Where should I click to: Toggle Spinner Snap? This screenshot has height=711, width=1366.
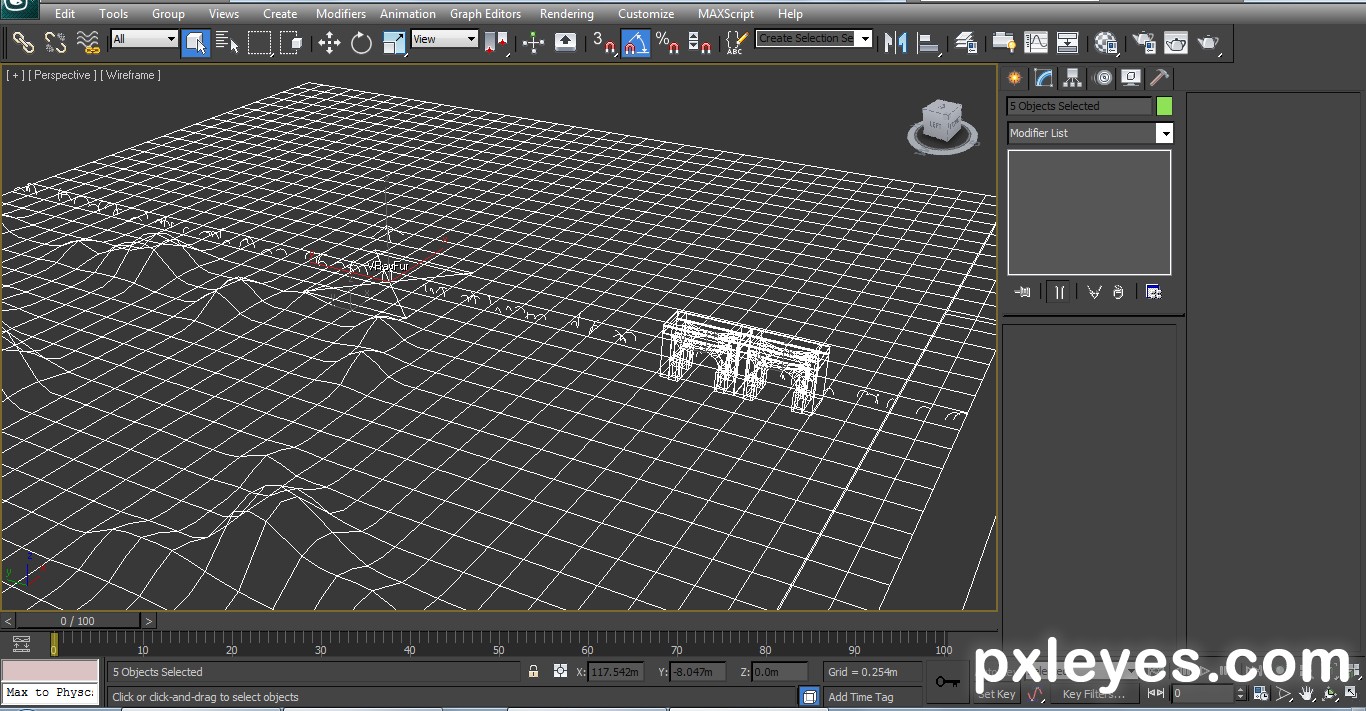(x=700, y=42)
